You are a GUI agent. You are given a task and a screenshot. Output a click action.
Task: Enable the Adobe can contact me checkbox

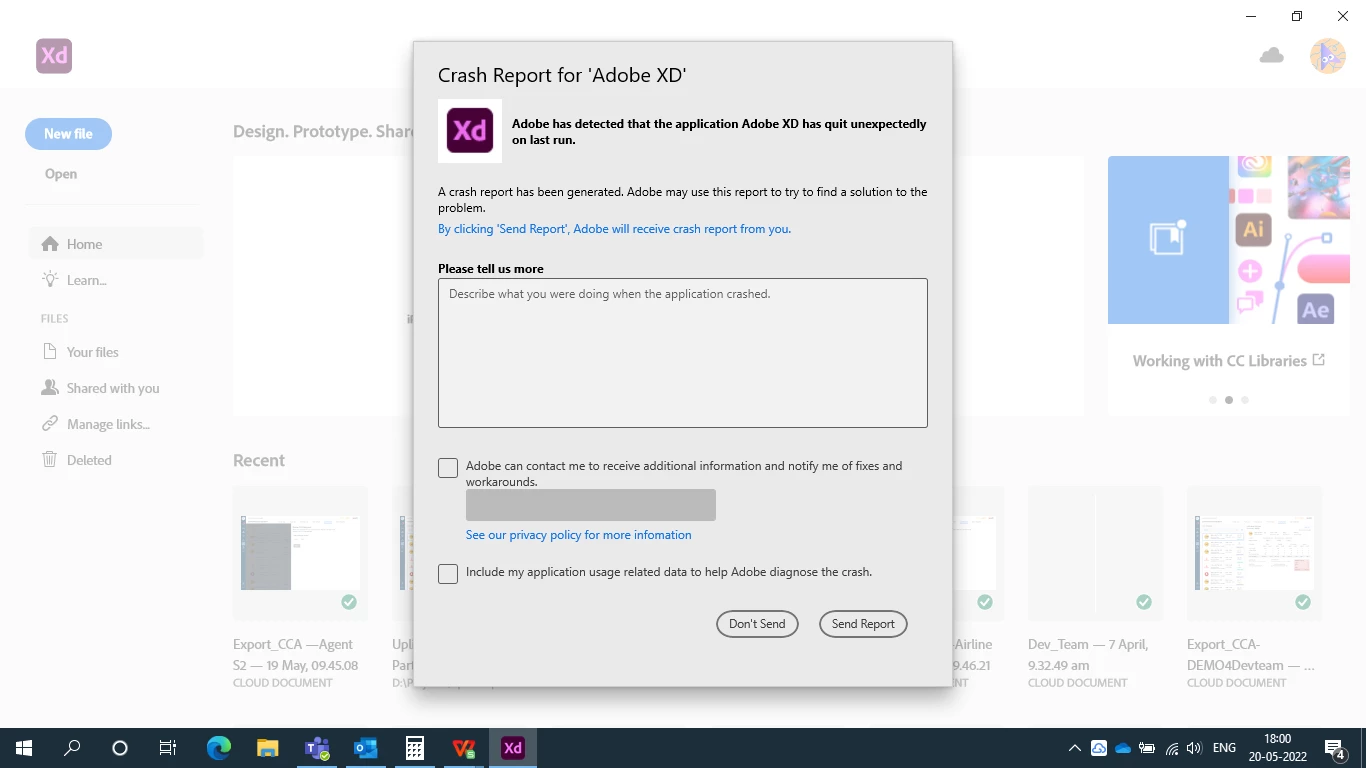point(448,468)
